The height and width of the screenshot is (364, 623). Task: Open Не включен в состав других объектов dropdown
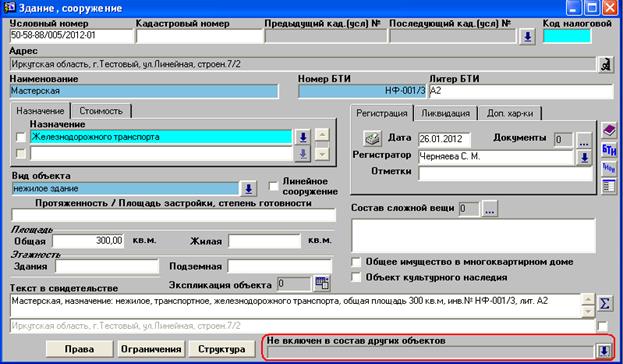click(604, 351)
